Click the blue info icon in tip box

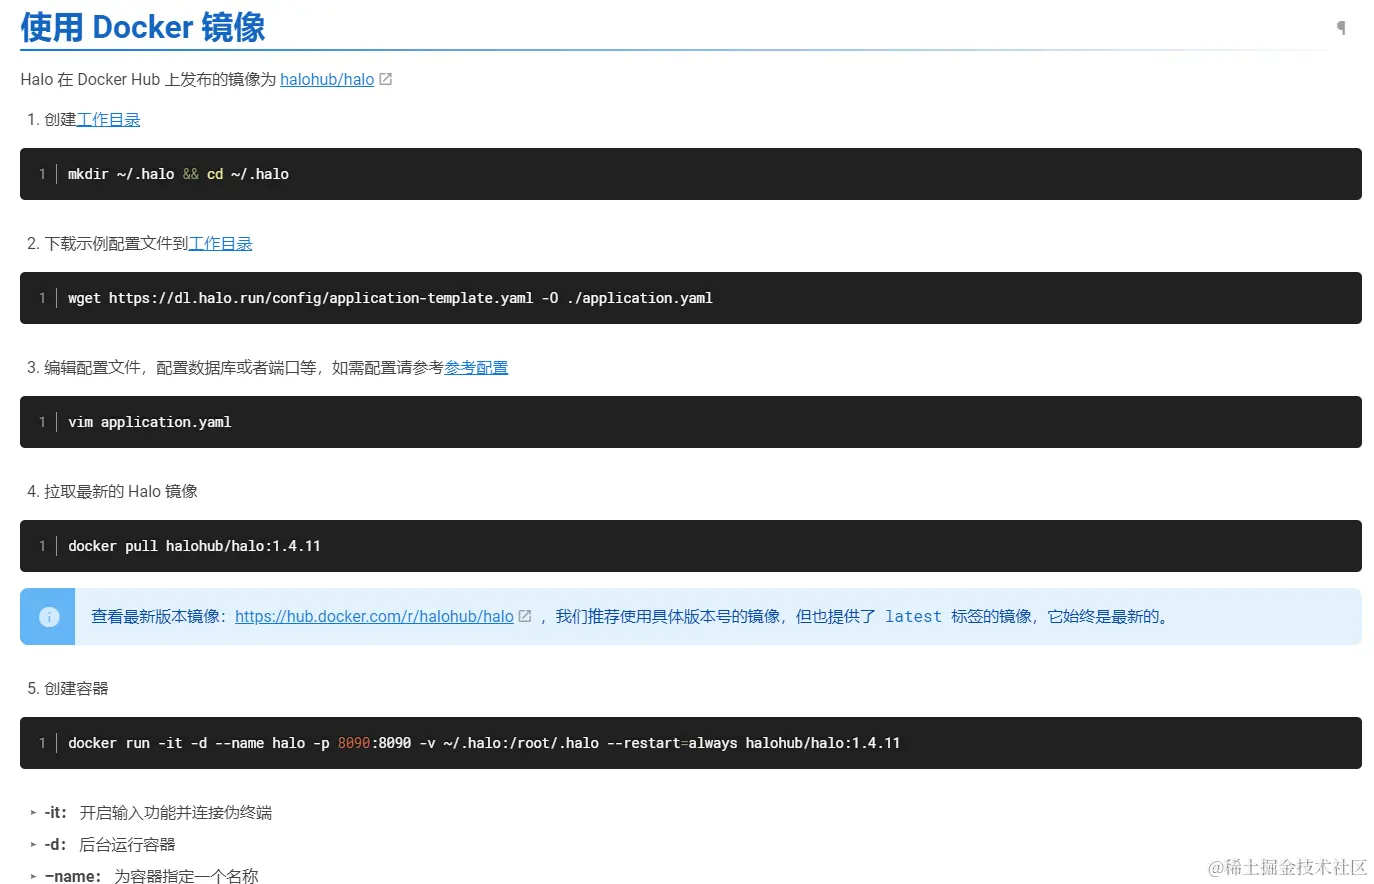pyautogui.click(x=49, y=617)
